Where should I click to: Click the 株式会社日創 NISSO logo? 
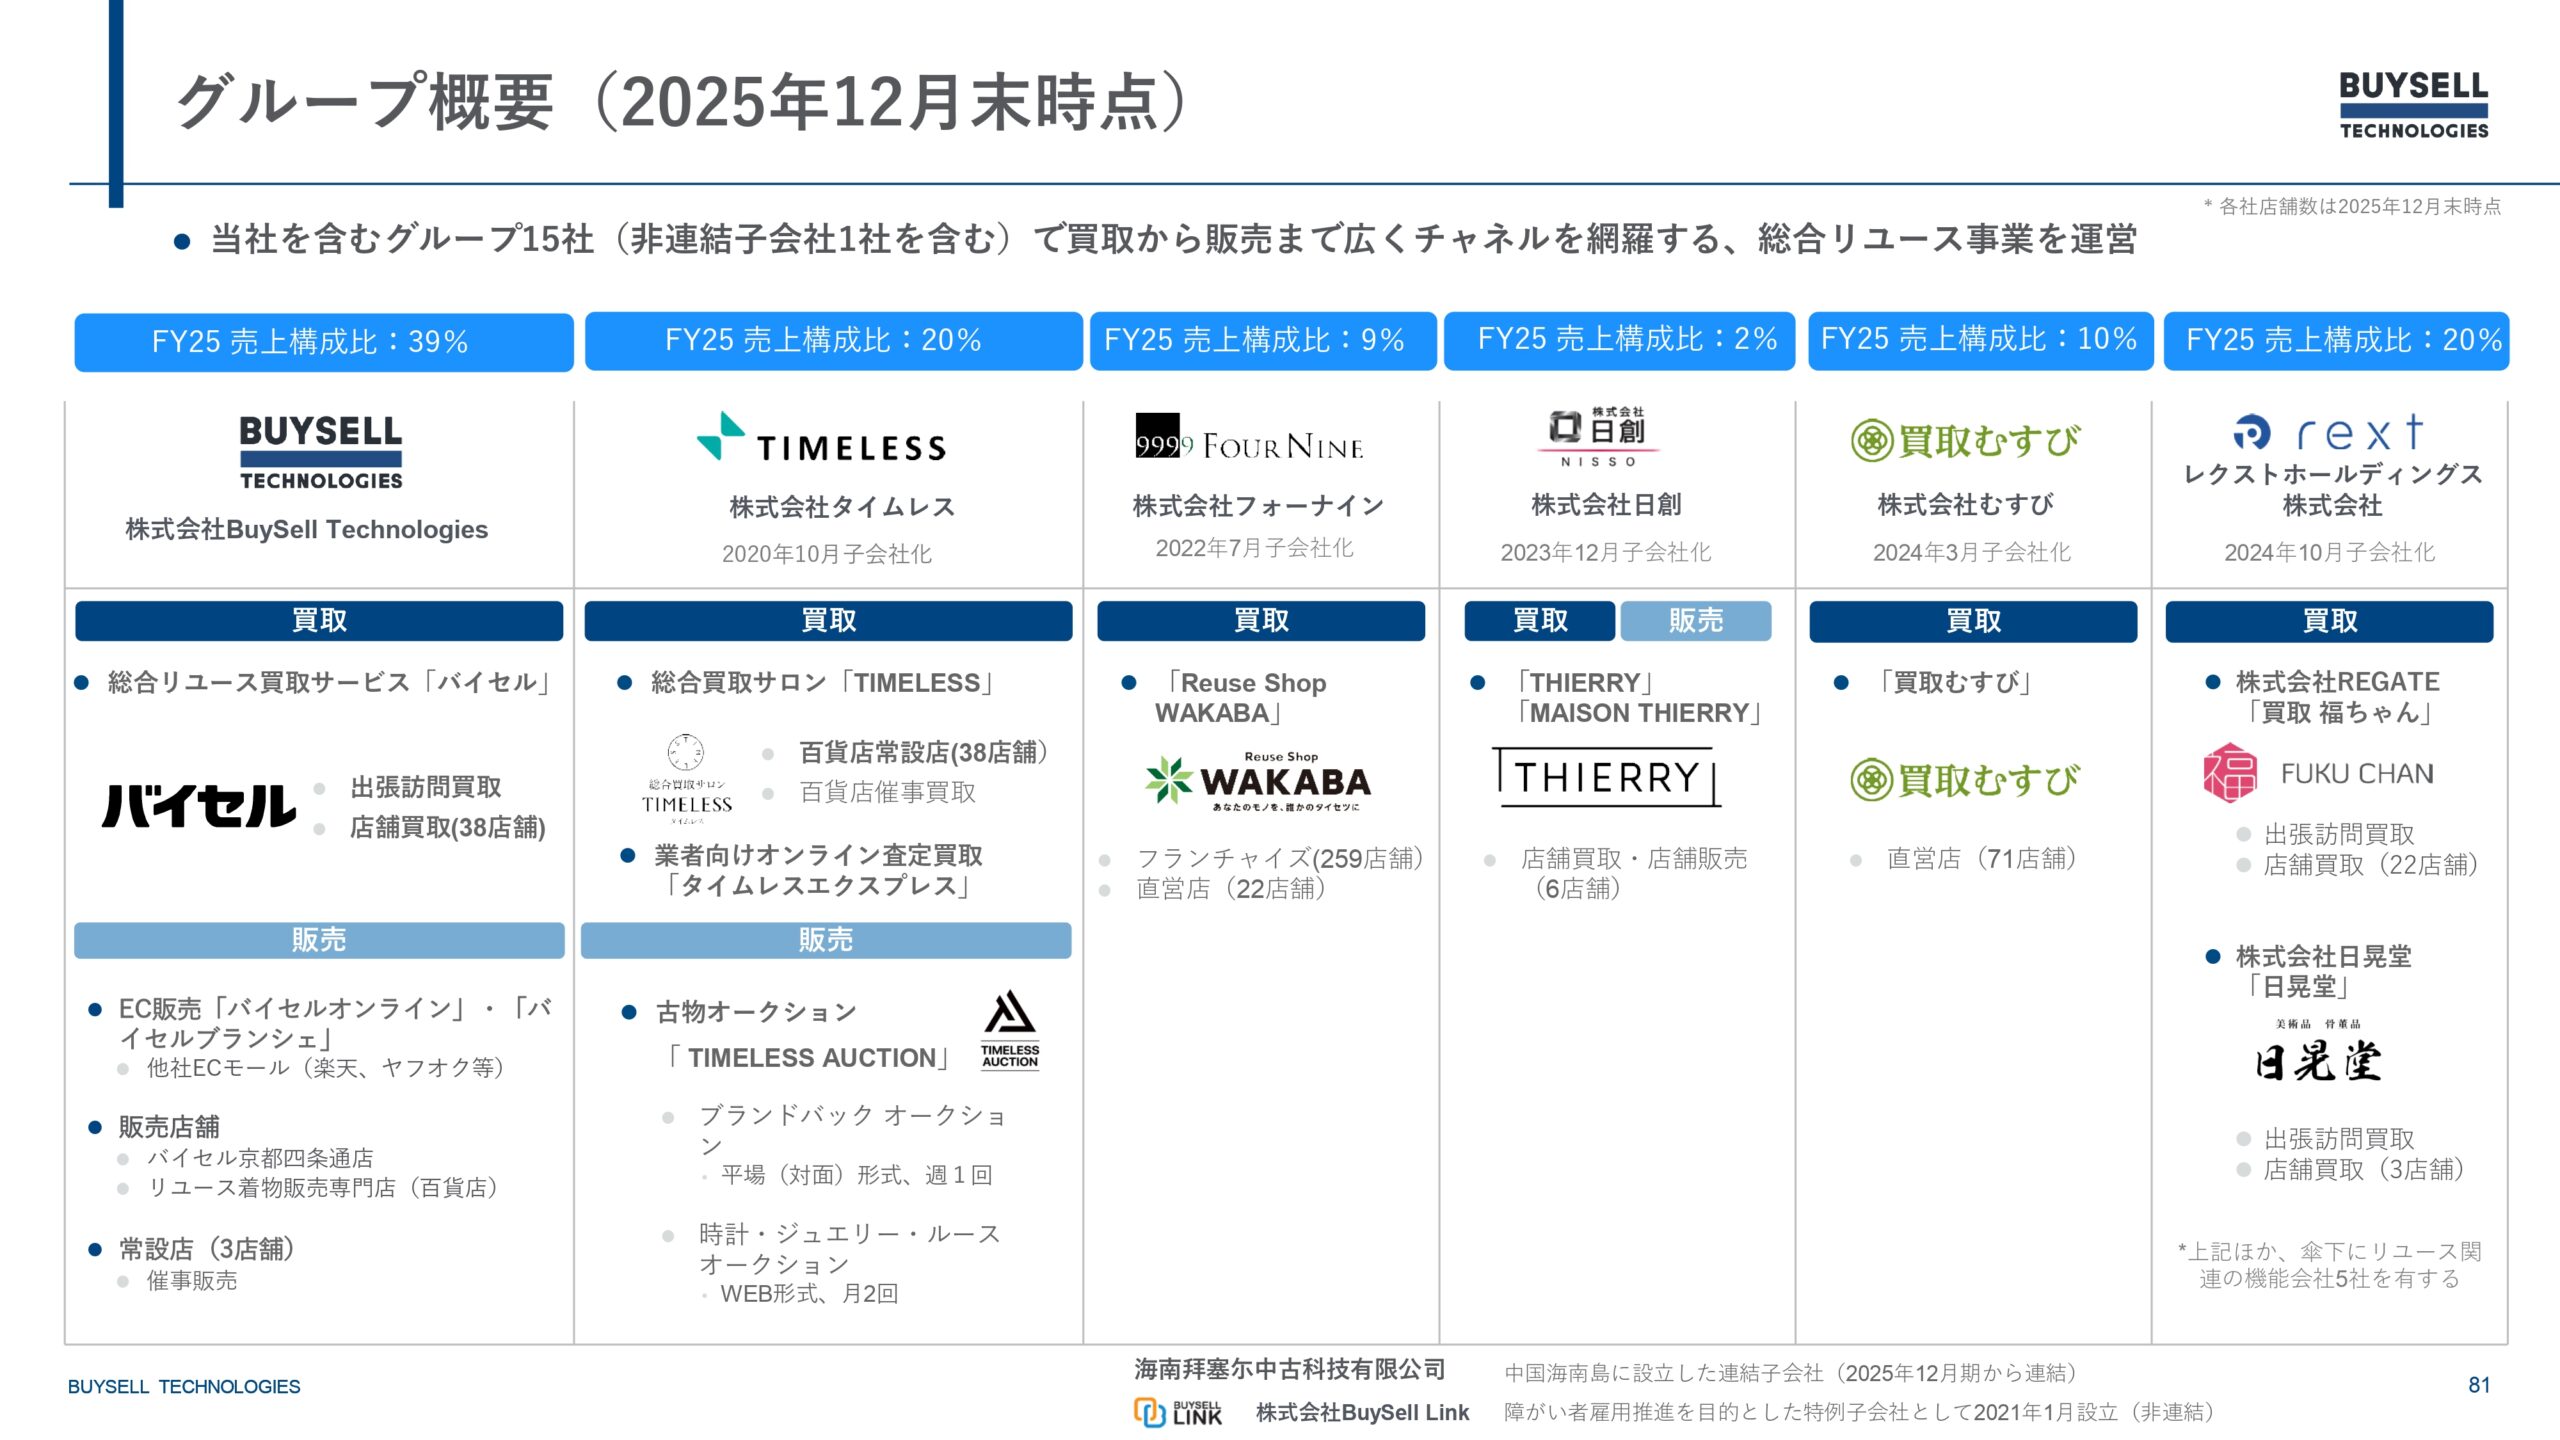tap(1598, 437)
